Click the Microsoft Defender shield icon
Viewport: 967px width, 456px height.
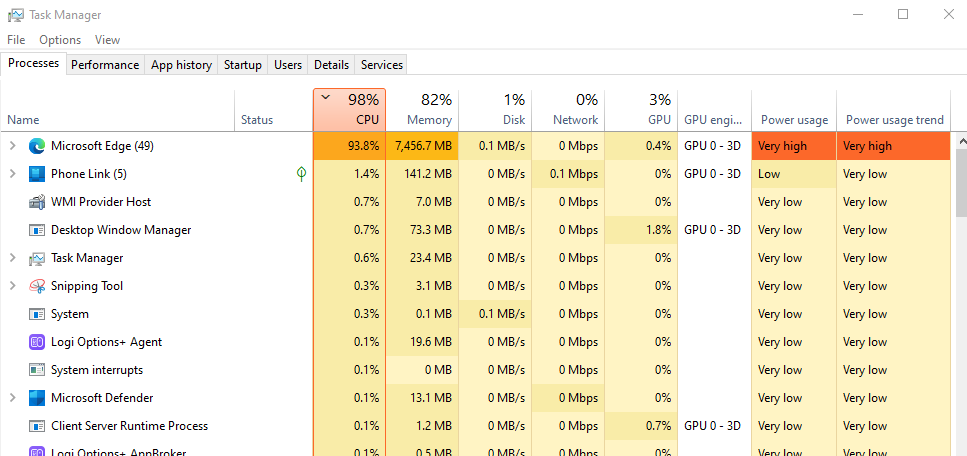point(37,398)
